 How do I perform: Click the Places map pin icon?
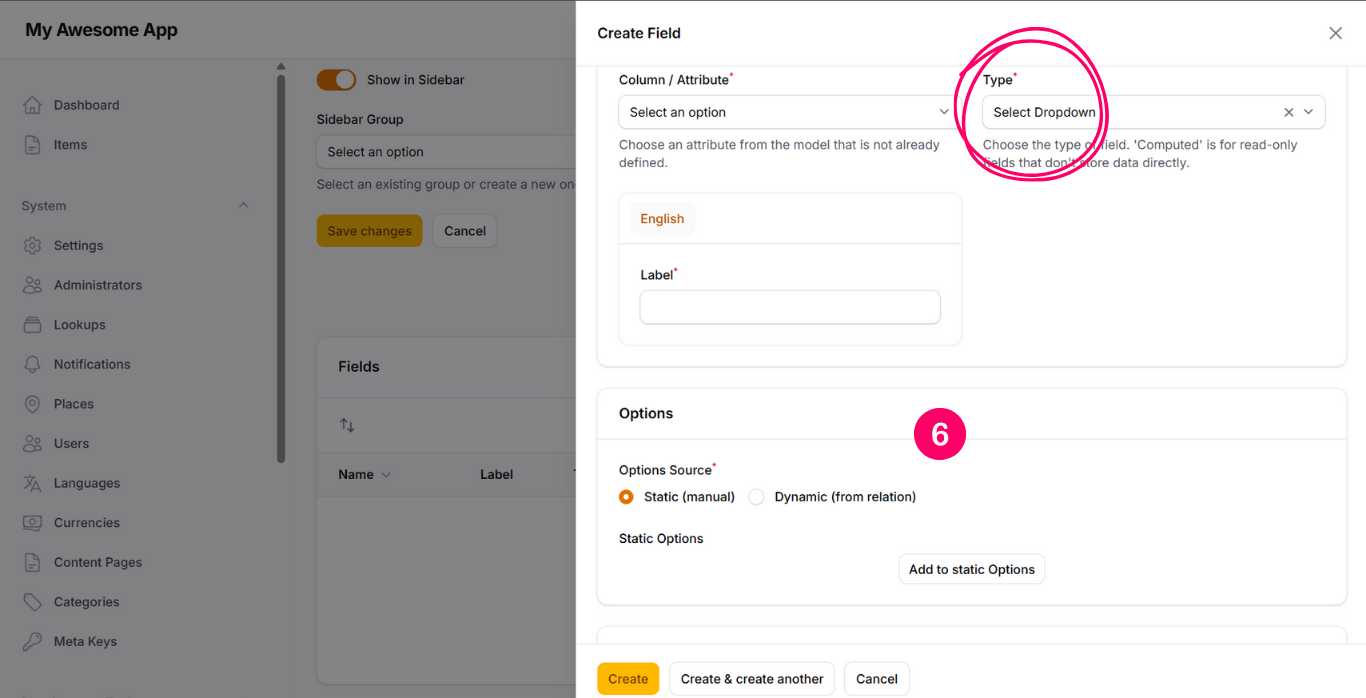coord(32,404)
